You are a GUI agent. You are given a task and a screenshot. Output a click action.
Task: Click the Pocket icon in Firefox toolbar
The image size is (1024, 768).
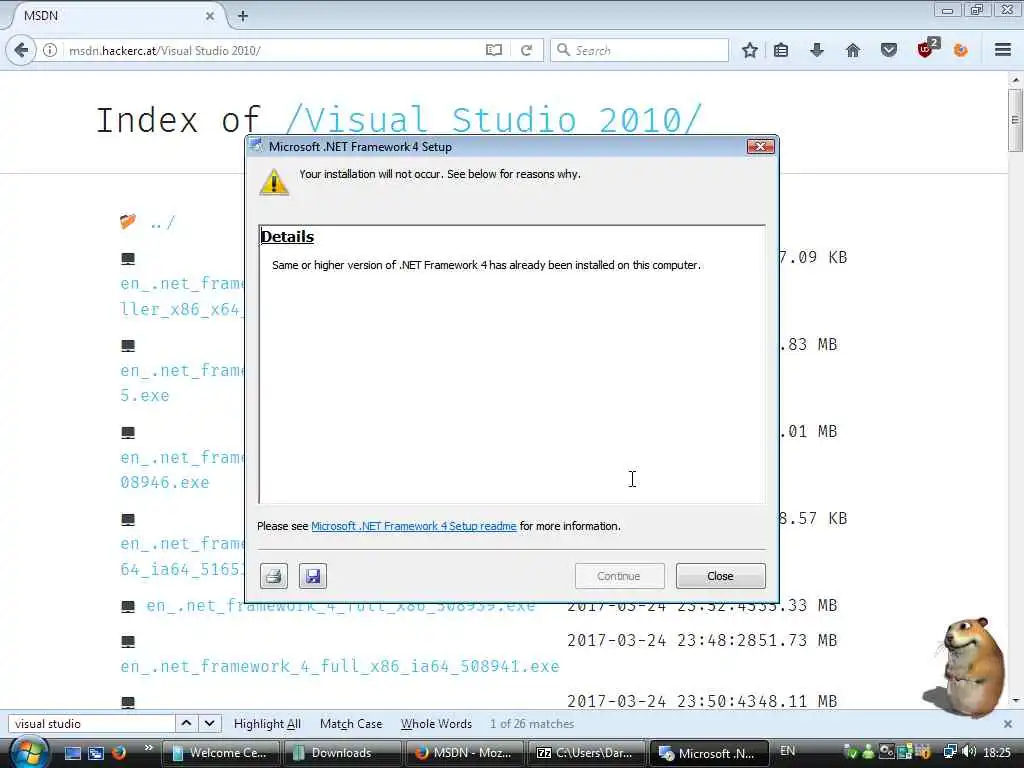[889, 50]
